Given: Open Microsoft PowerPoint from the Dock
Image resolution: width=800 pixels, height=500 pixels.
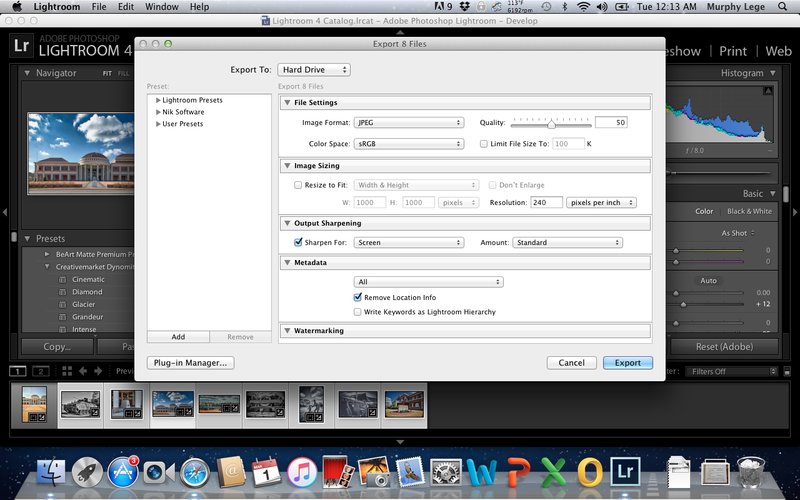Looking at the screenshot, I should coord(518,472).
